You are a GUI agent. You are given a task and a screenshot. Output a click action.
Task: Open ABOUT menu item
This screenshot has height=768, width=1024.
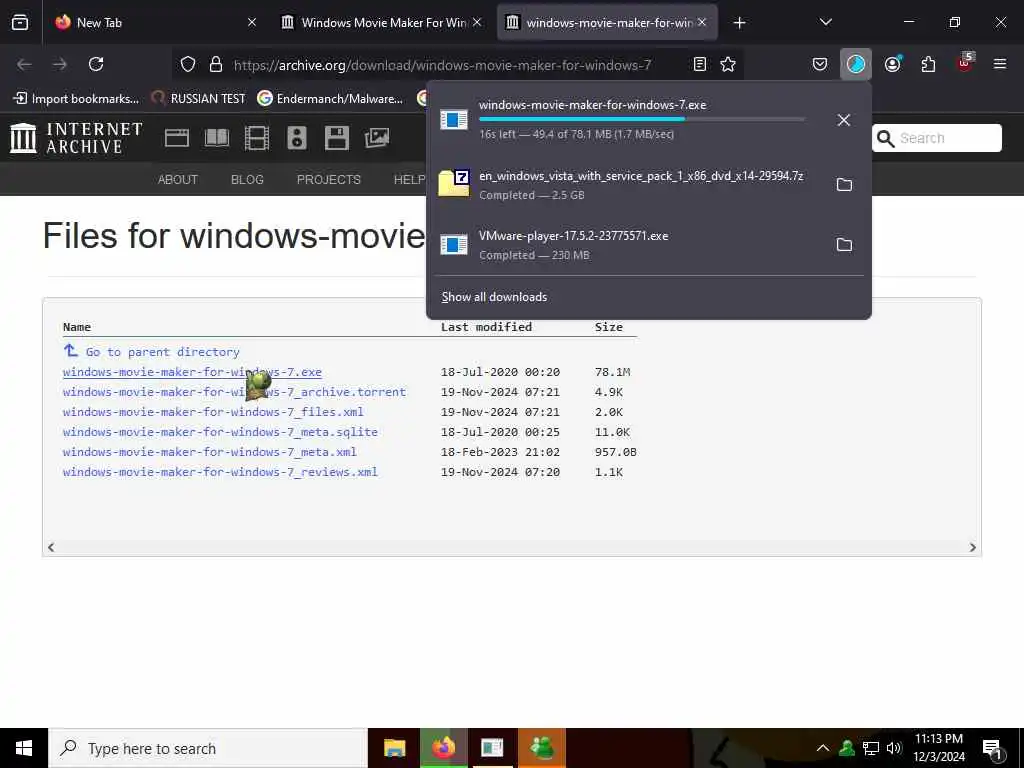pos(178,180)
